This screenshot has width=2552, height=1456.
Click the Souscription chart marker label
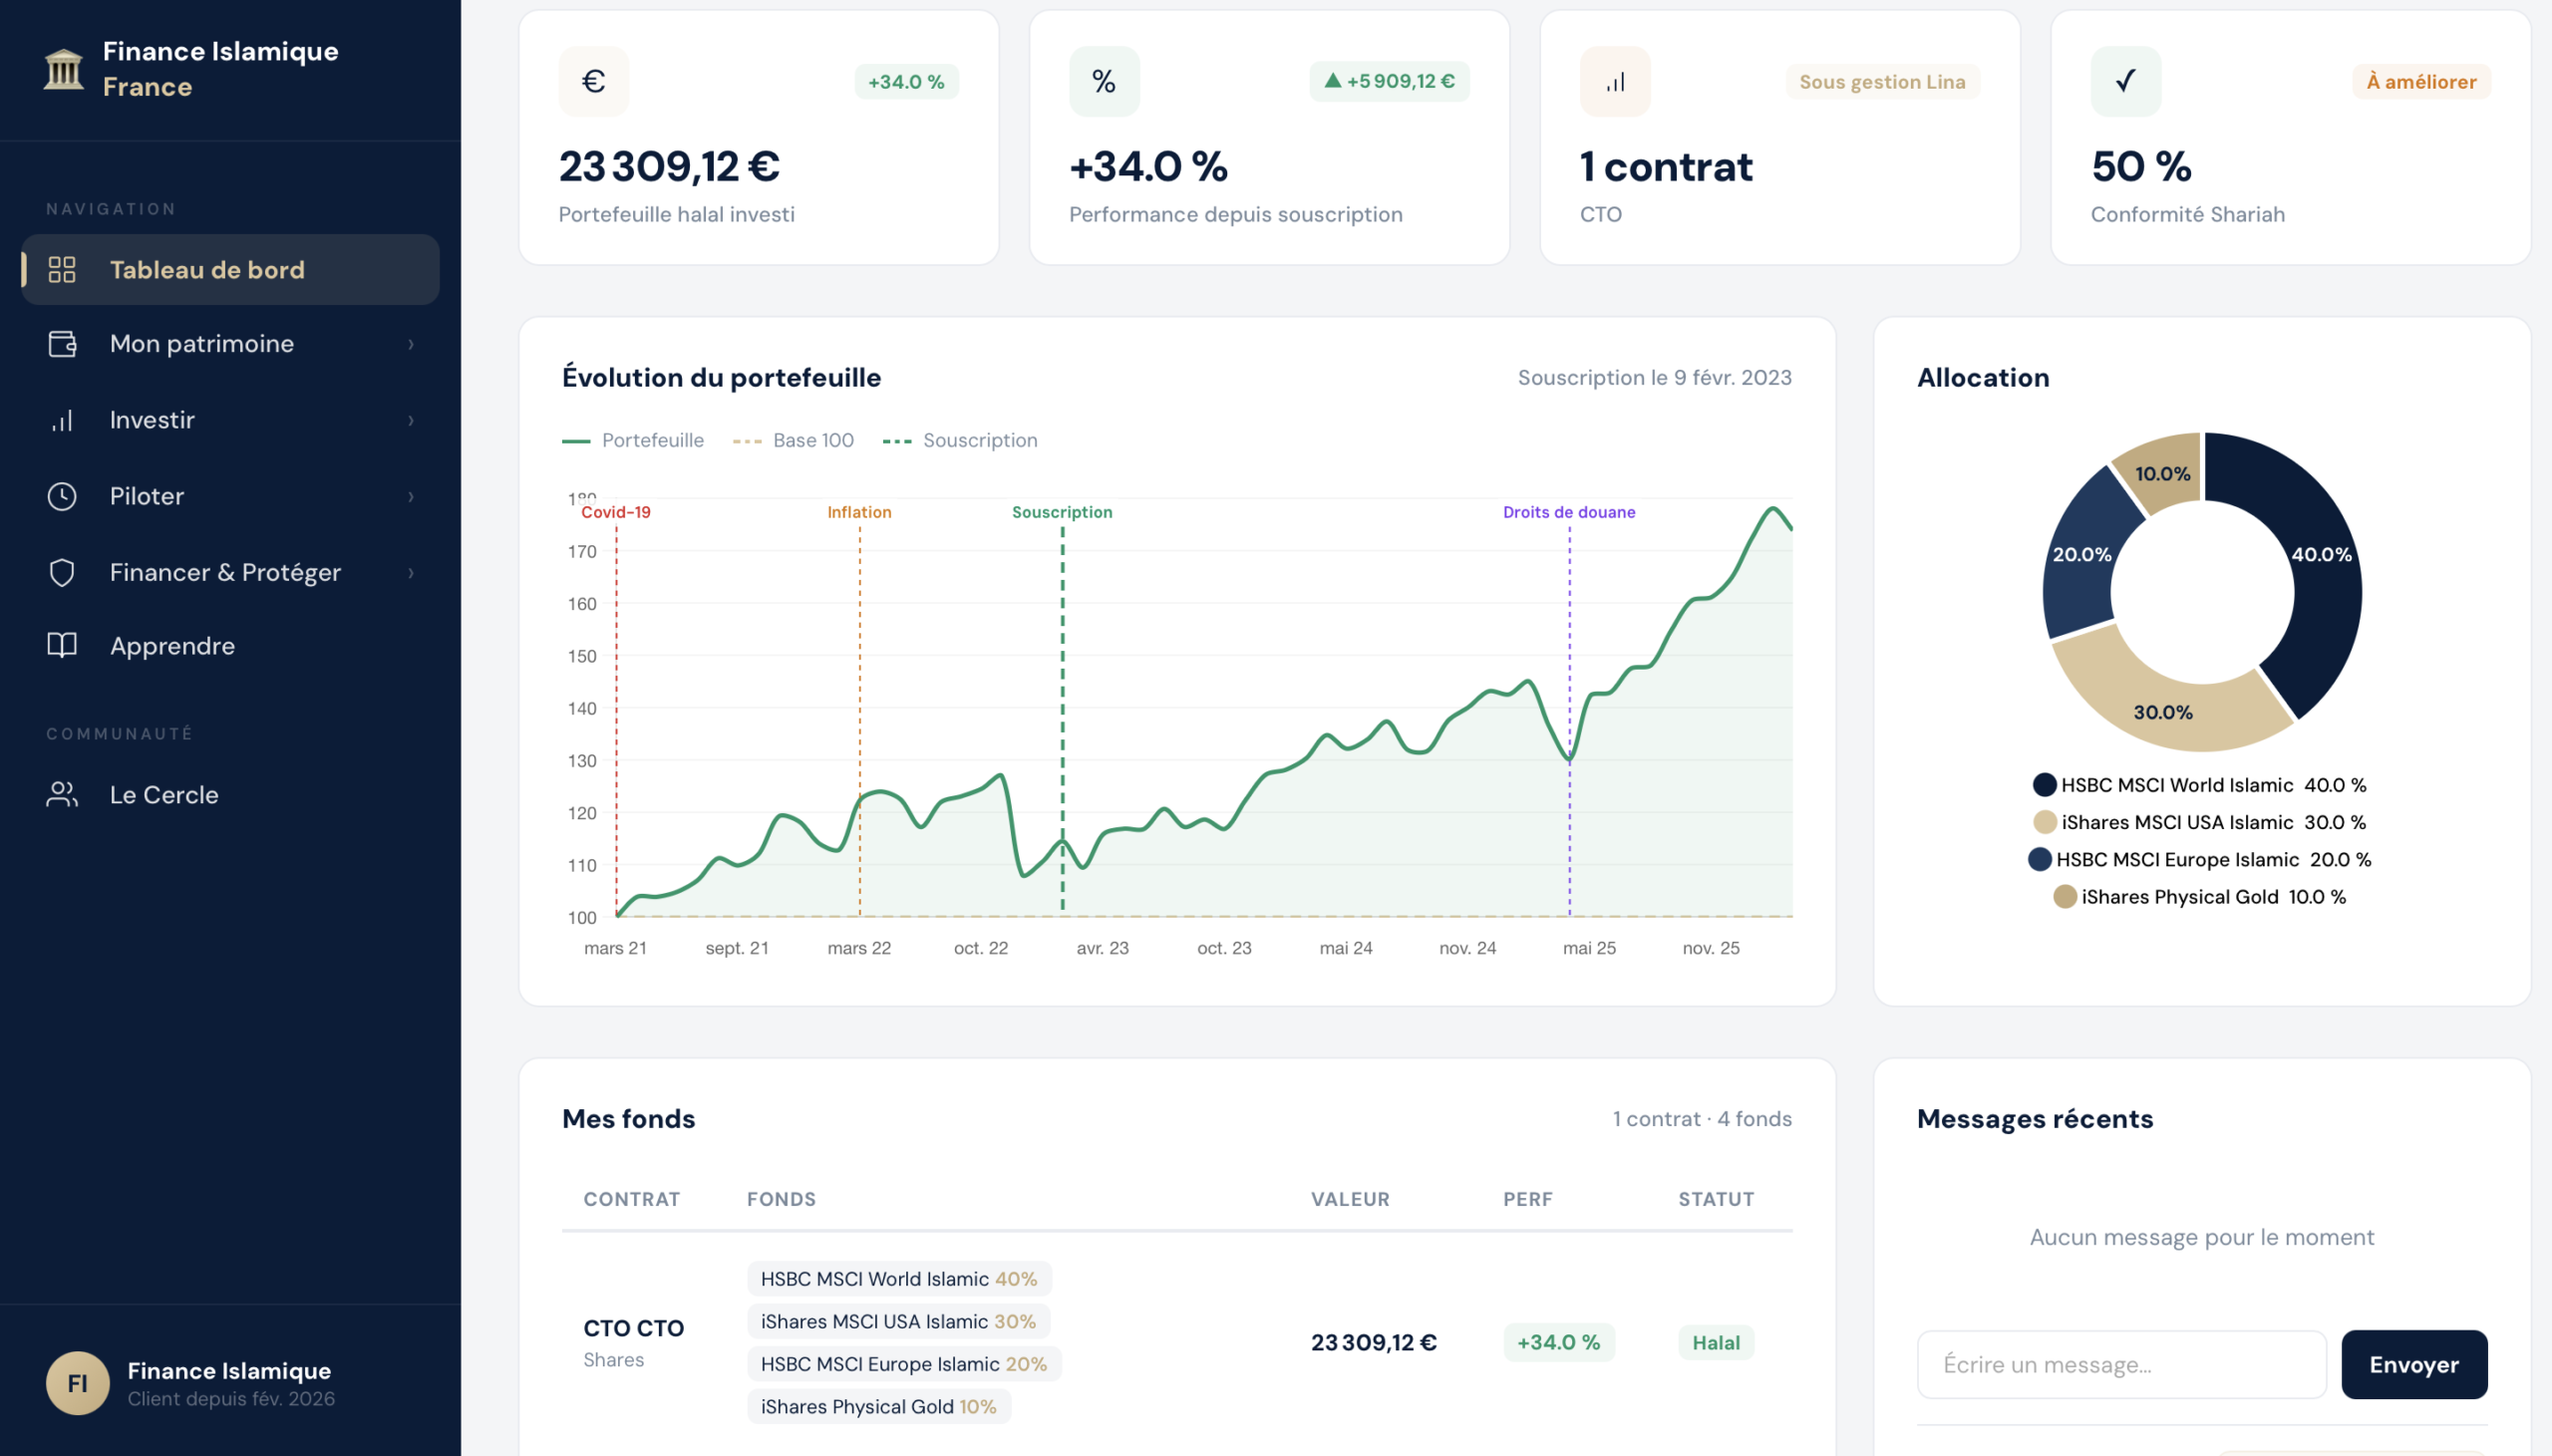[1062, 512]
